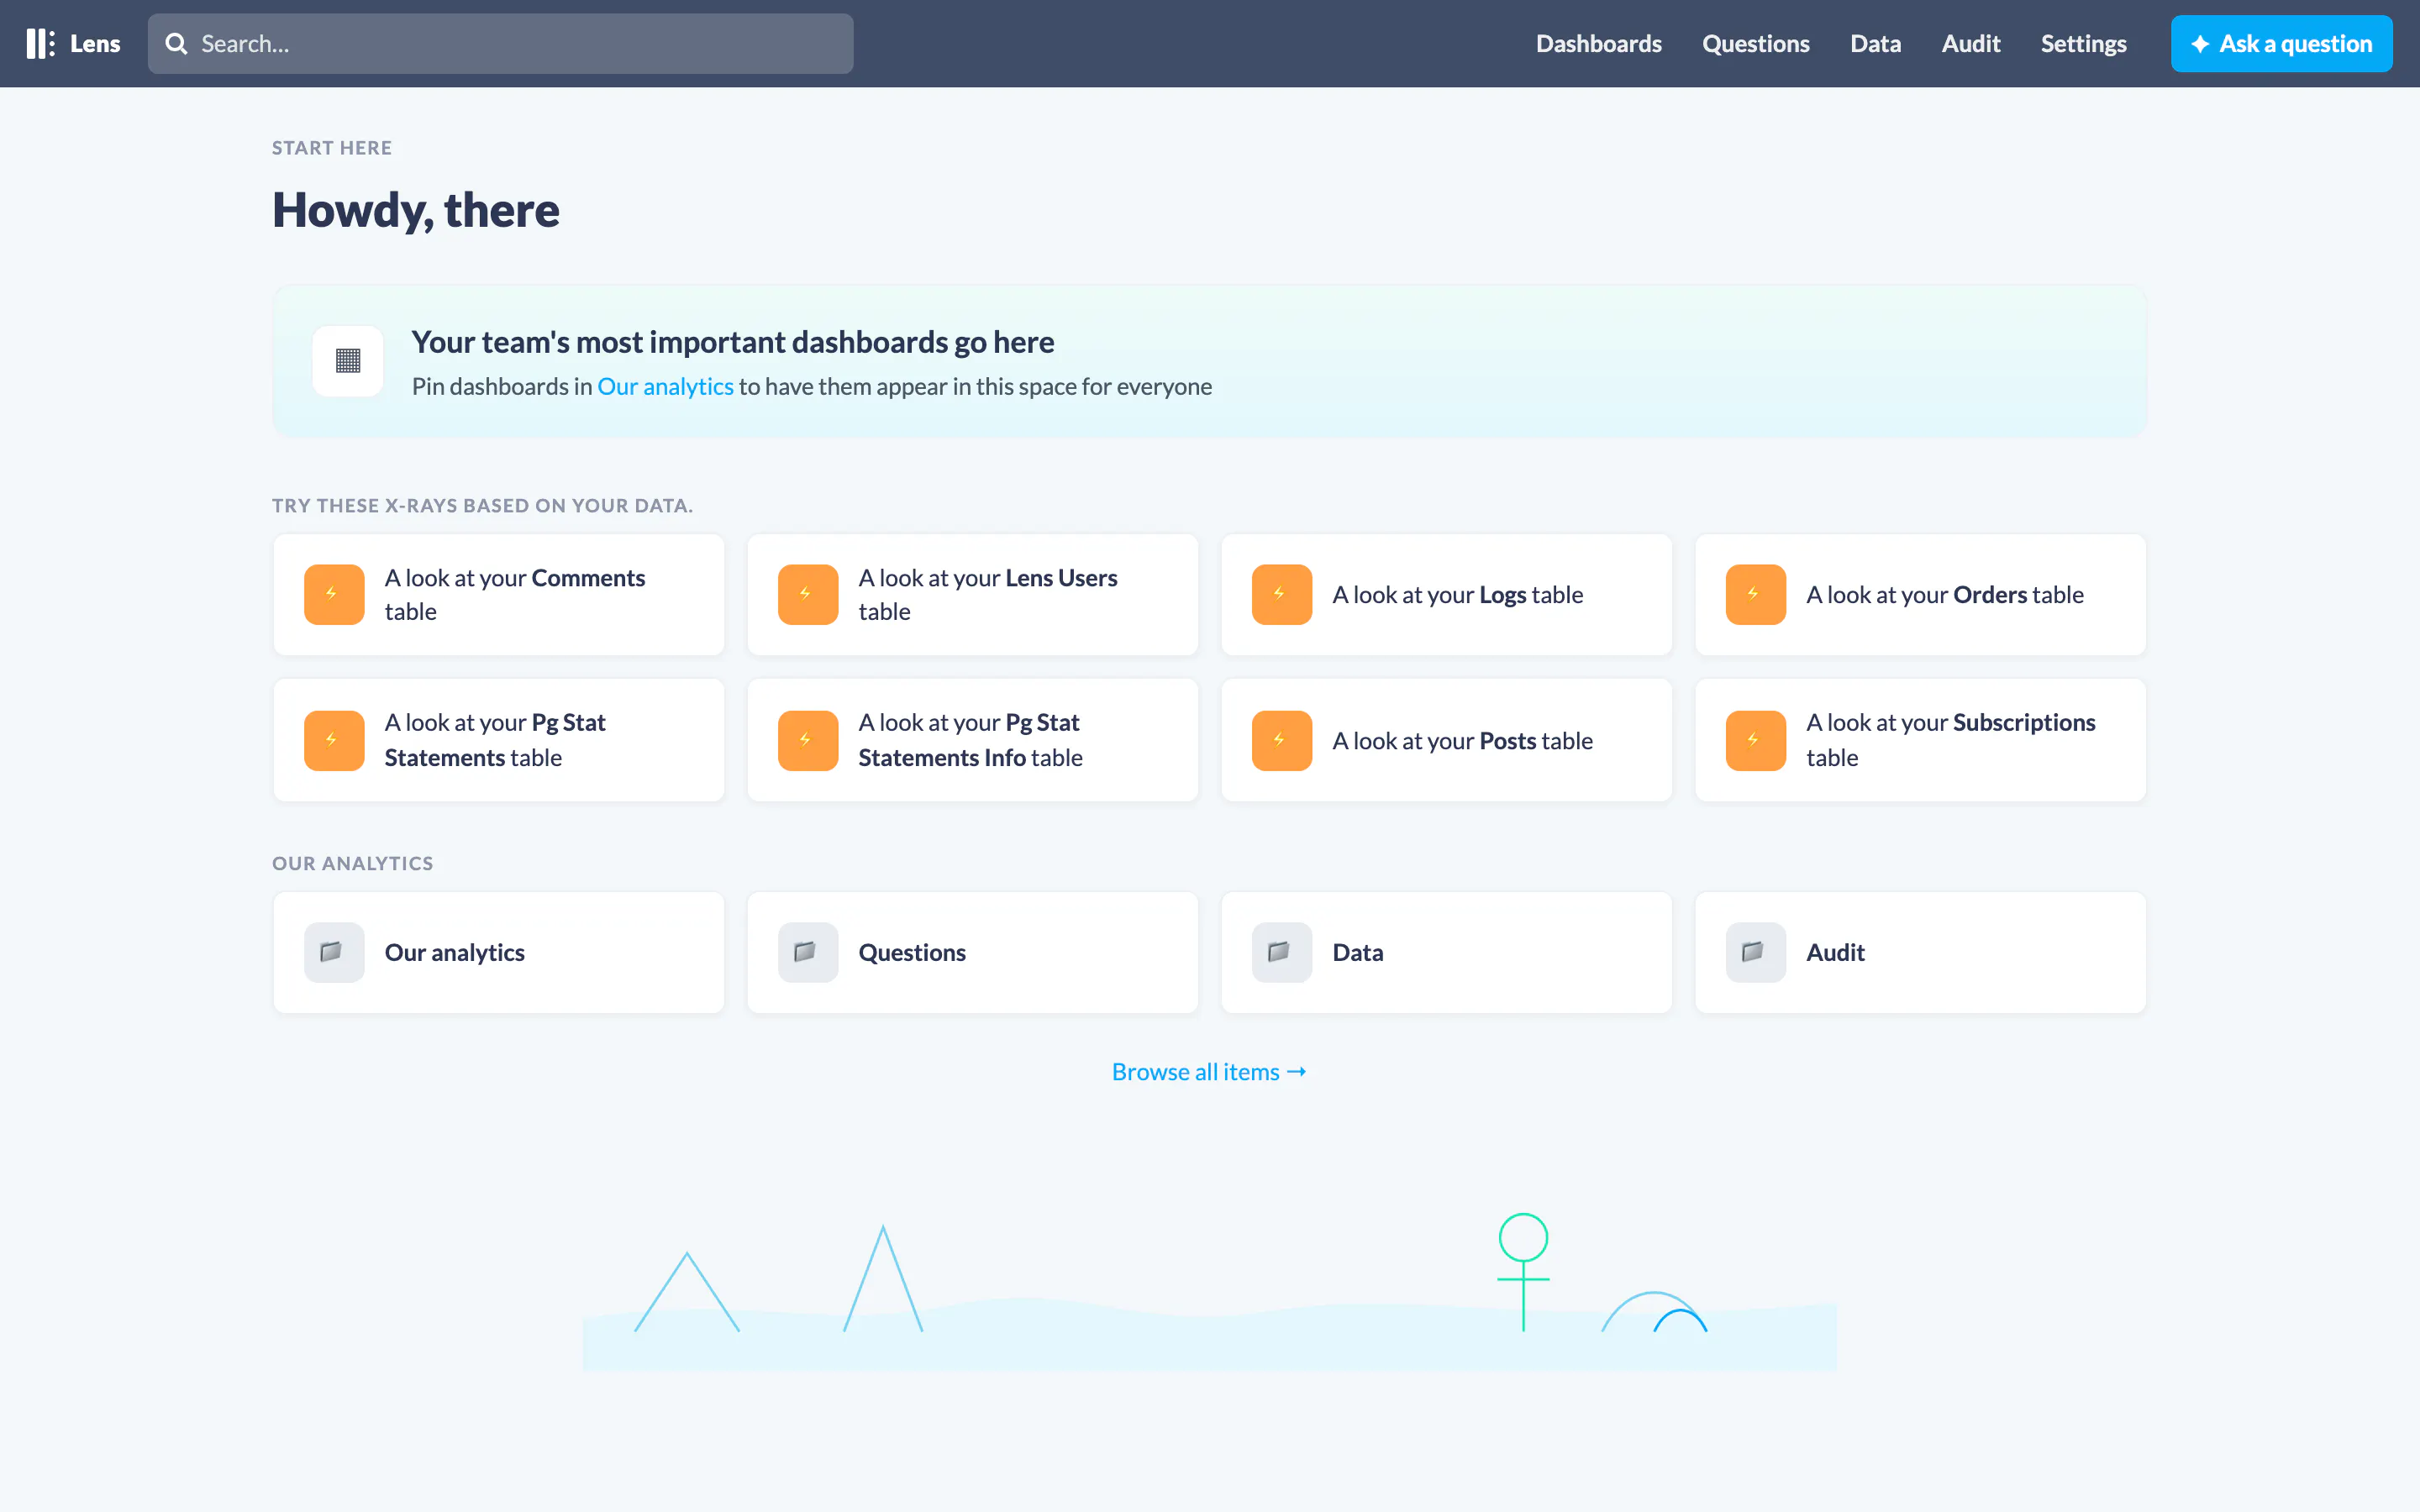Open the look at your Logs table
The image size is (2420, 1512).
[1446, 595]
